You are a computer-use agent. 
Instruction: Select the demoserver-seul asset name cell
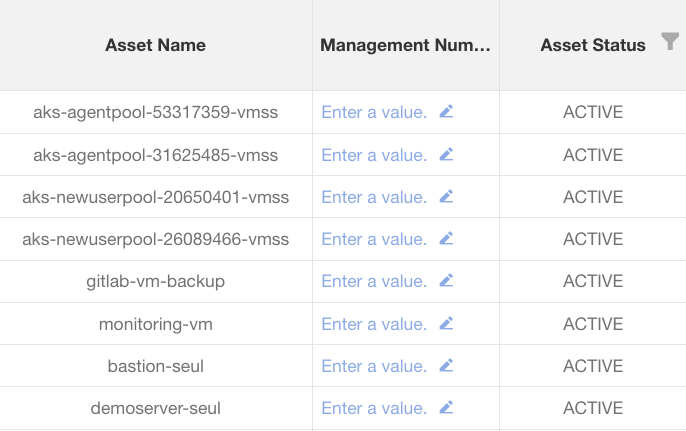[x=155, y=408]
